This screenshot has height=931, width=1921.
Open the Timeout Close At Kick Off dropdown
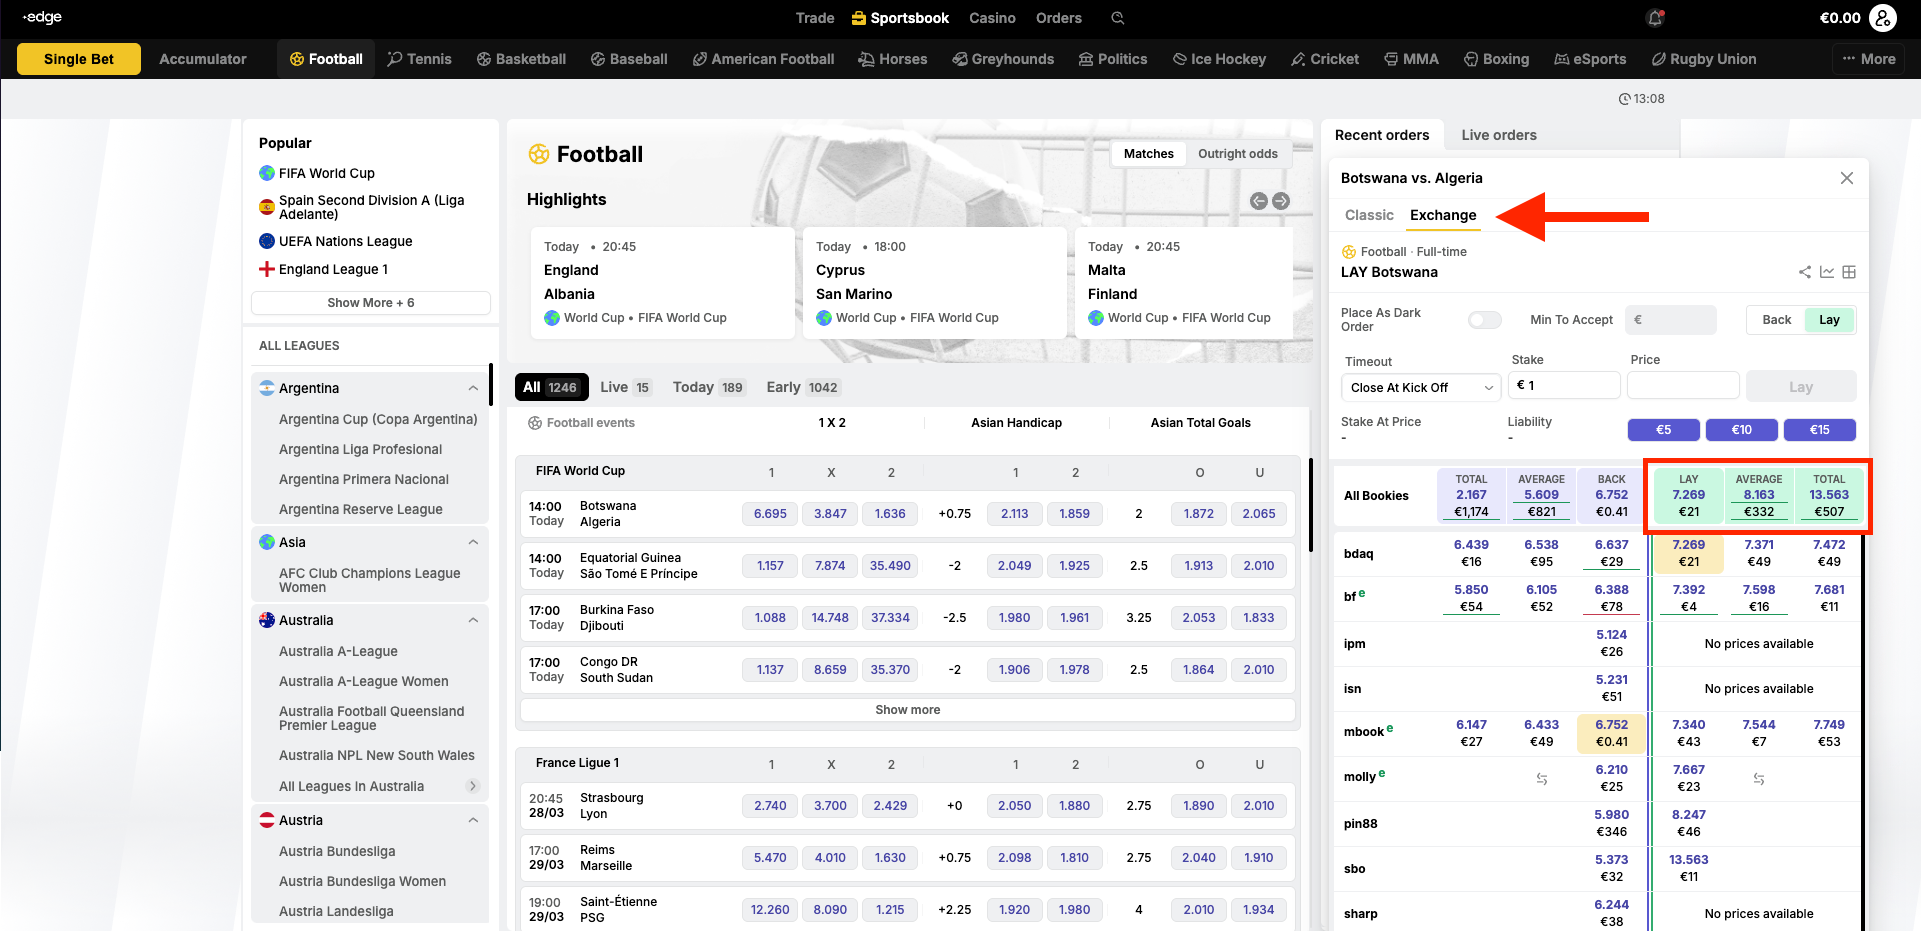click(x=1421, y=387)
